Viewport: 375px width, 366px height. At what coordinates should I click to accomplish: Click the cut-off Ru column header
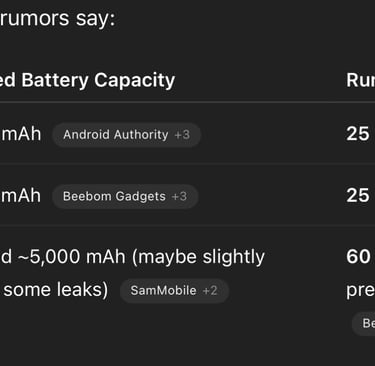pyautogui.click(x=361, y=80)
